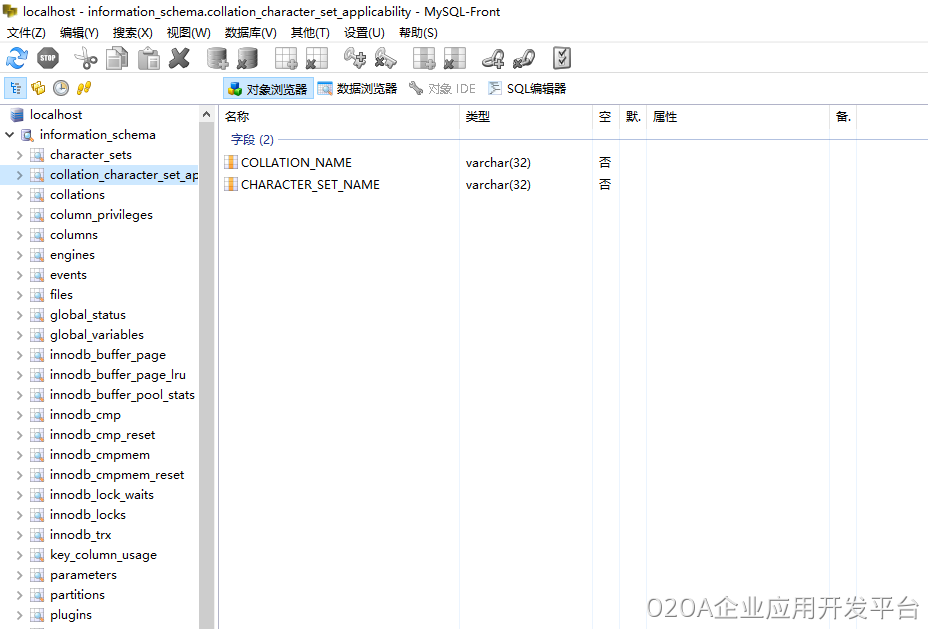Expand the global_variables table node
The height and width of the screenshot is (629, 928).
click(x=19, y=335)
